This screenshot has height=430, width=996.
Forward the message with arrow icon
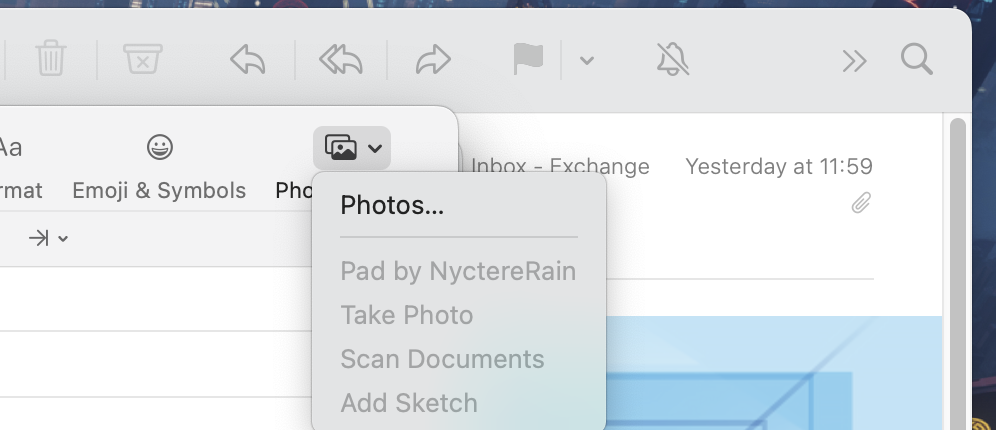tap(433, 60)
